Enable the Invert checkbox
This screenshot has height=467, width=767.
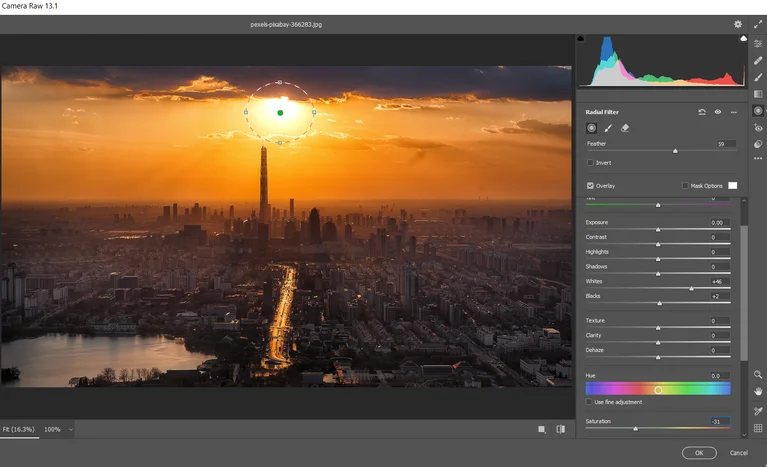(590, 162)
